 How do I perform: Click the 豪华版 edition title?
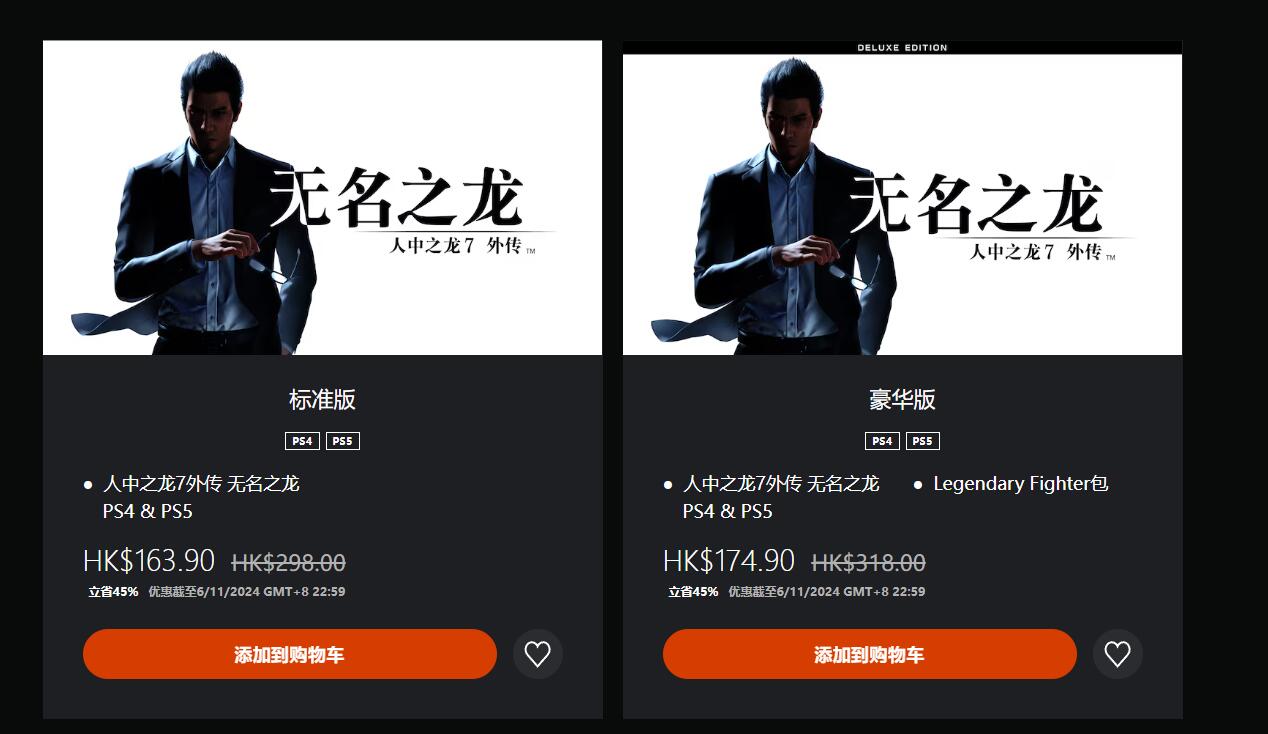902,400
